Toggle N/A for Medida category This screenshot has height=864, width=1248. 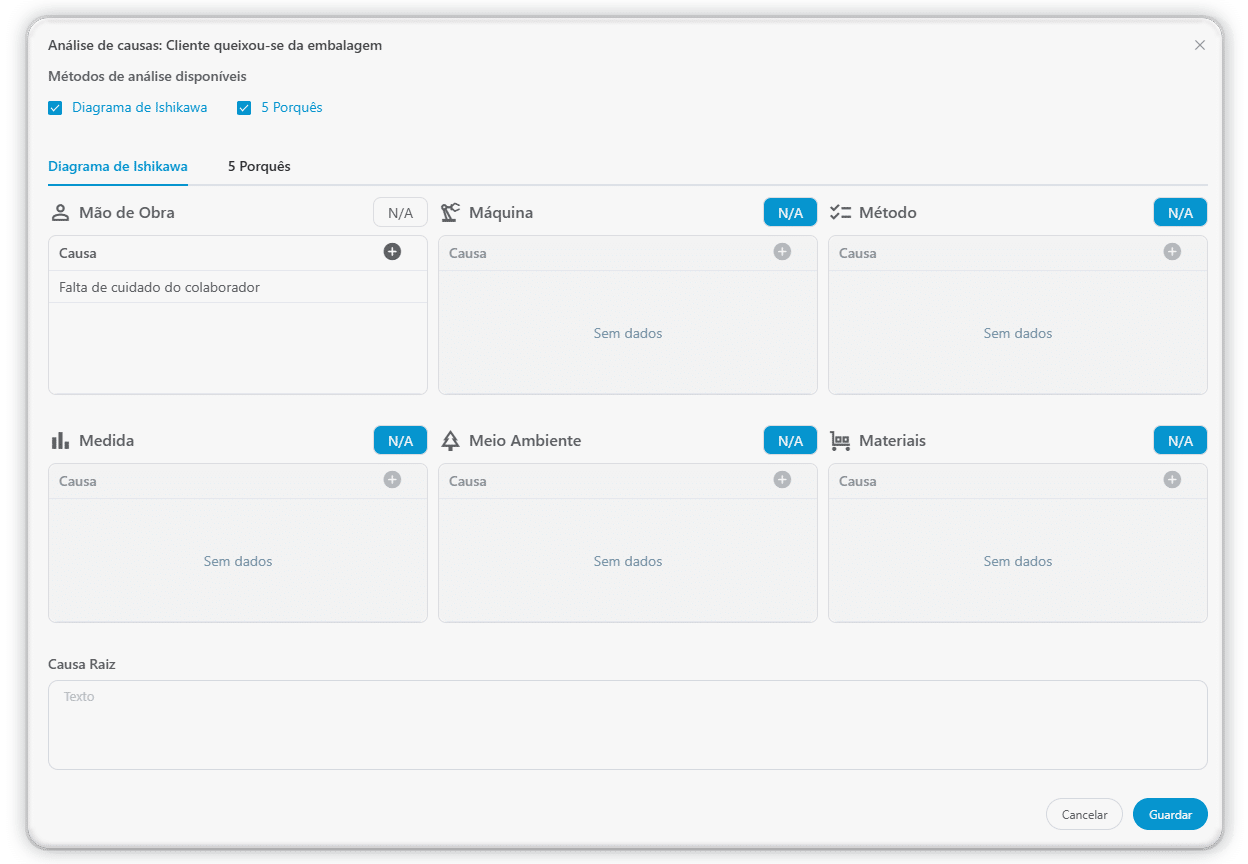pyautogui.click(x=400, y=440)
